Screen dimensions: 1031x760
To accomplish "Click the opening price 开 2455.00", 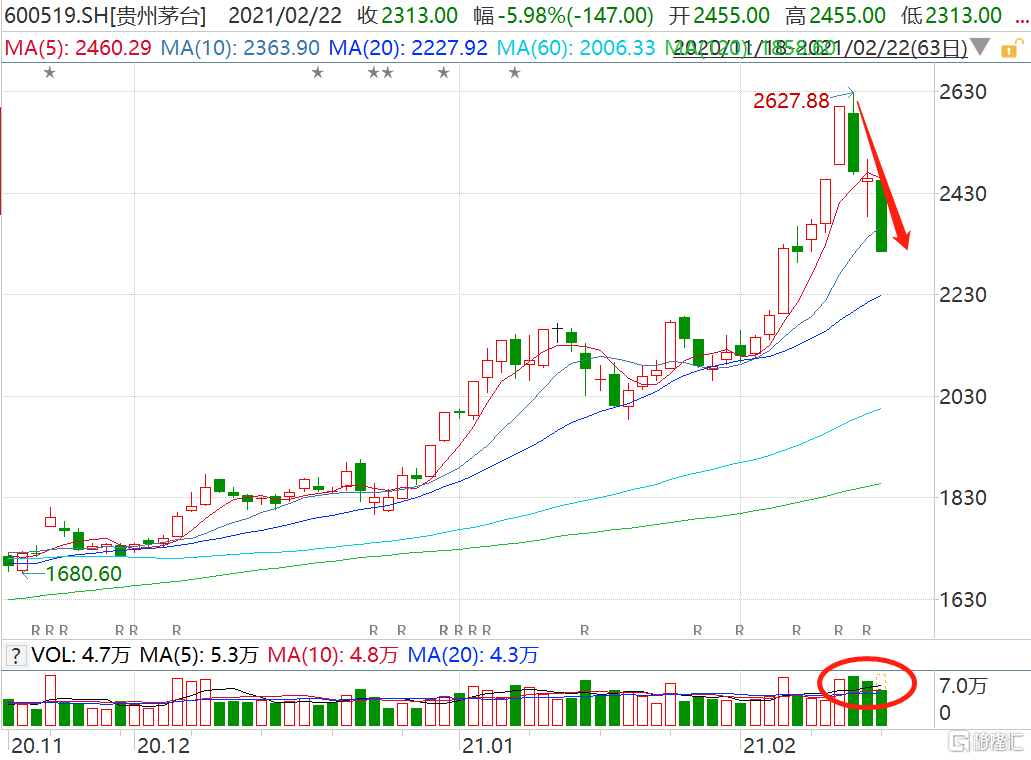I will pyautogui.click(x=719, y=16).
